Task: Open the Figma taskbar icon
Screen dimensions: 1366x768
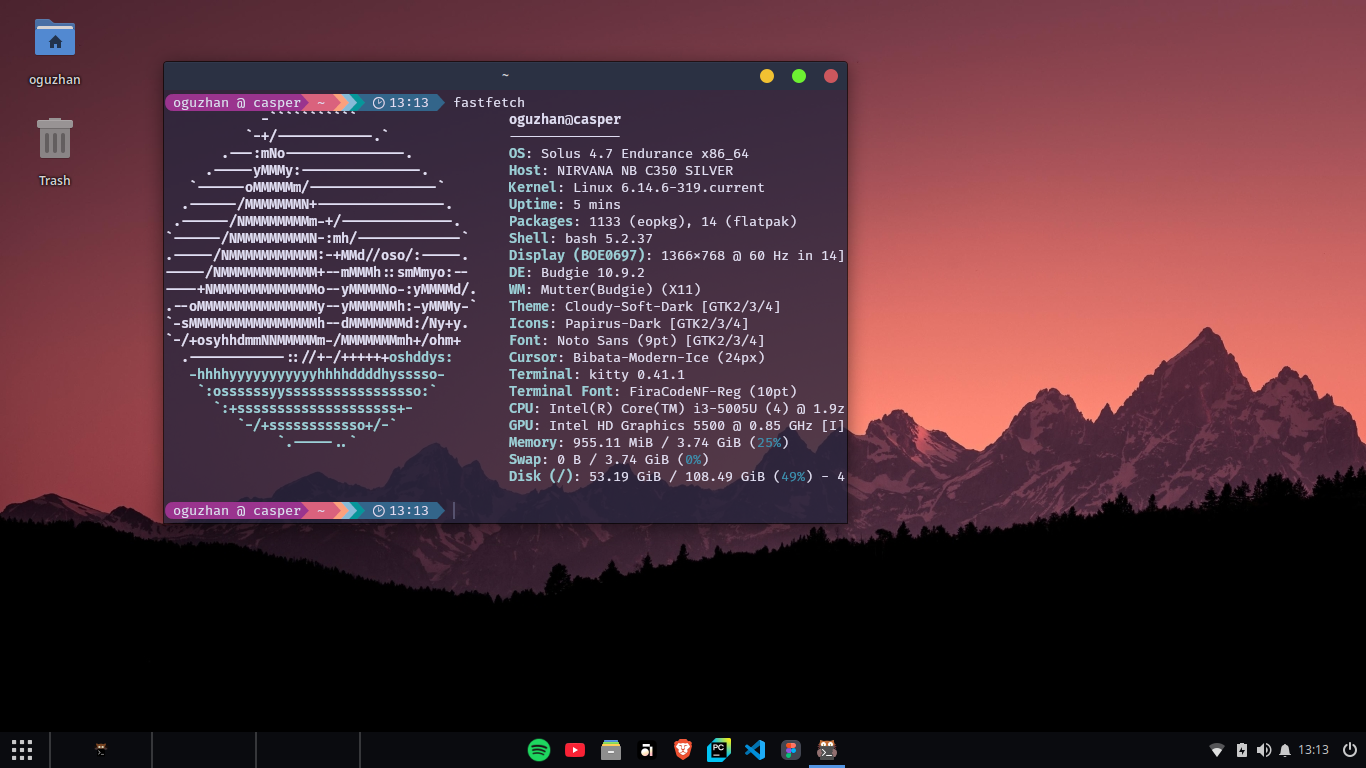Action: (791, 749)
